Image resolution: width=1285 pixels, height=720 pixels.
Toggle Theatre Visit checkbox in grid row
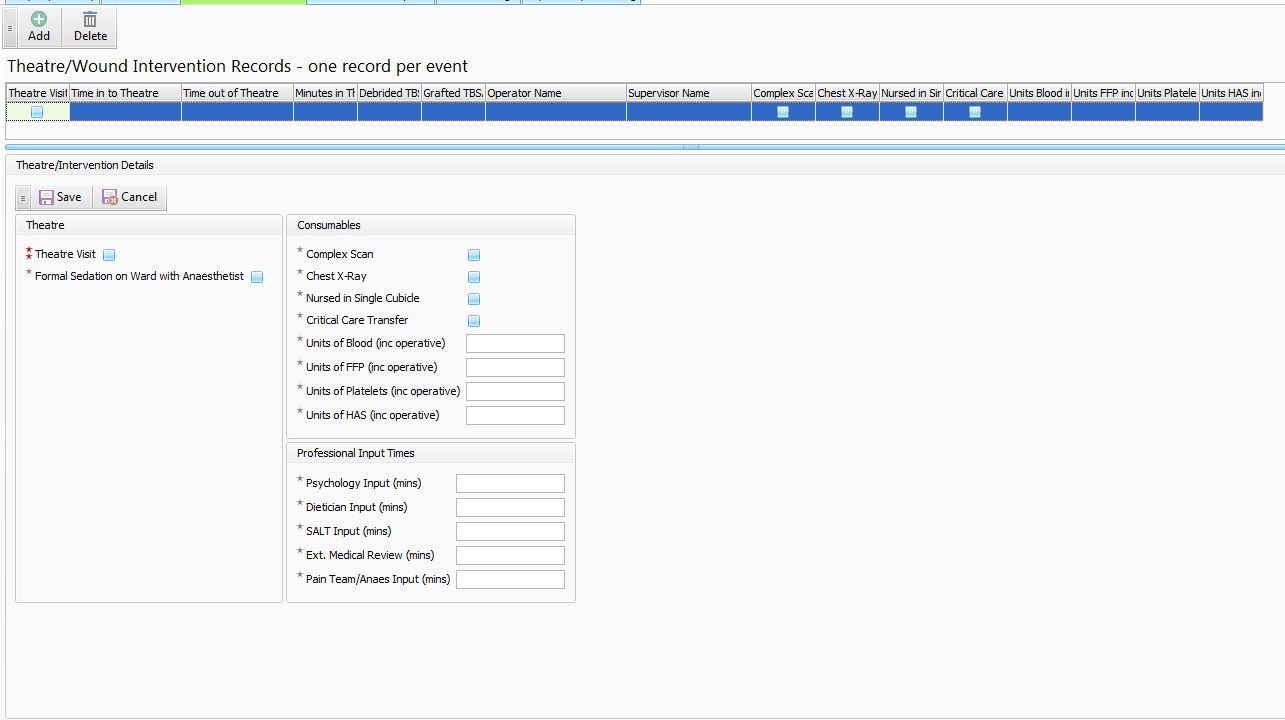37,112
